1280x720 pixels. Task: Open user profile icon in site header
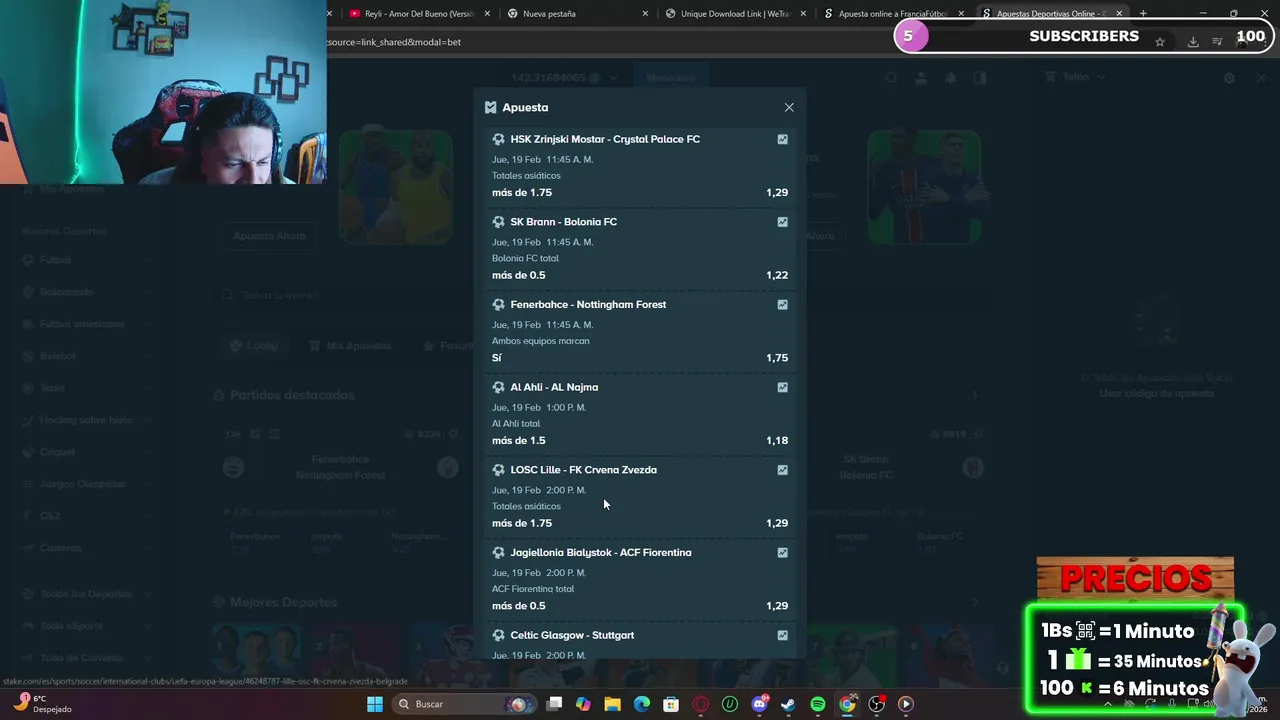pyautogui.click(x=921, y=78)
